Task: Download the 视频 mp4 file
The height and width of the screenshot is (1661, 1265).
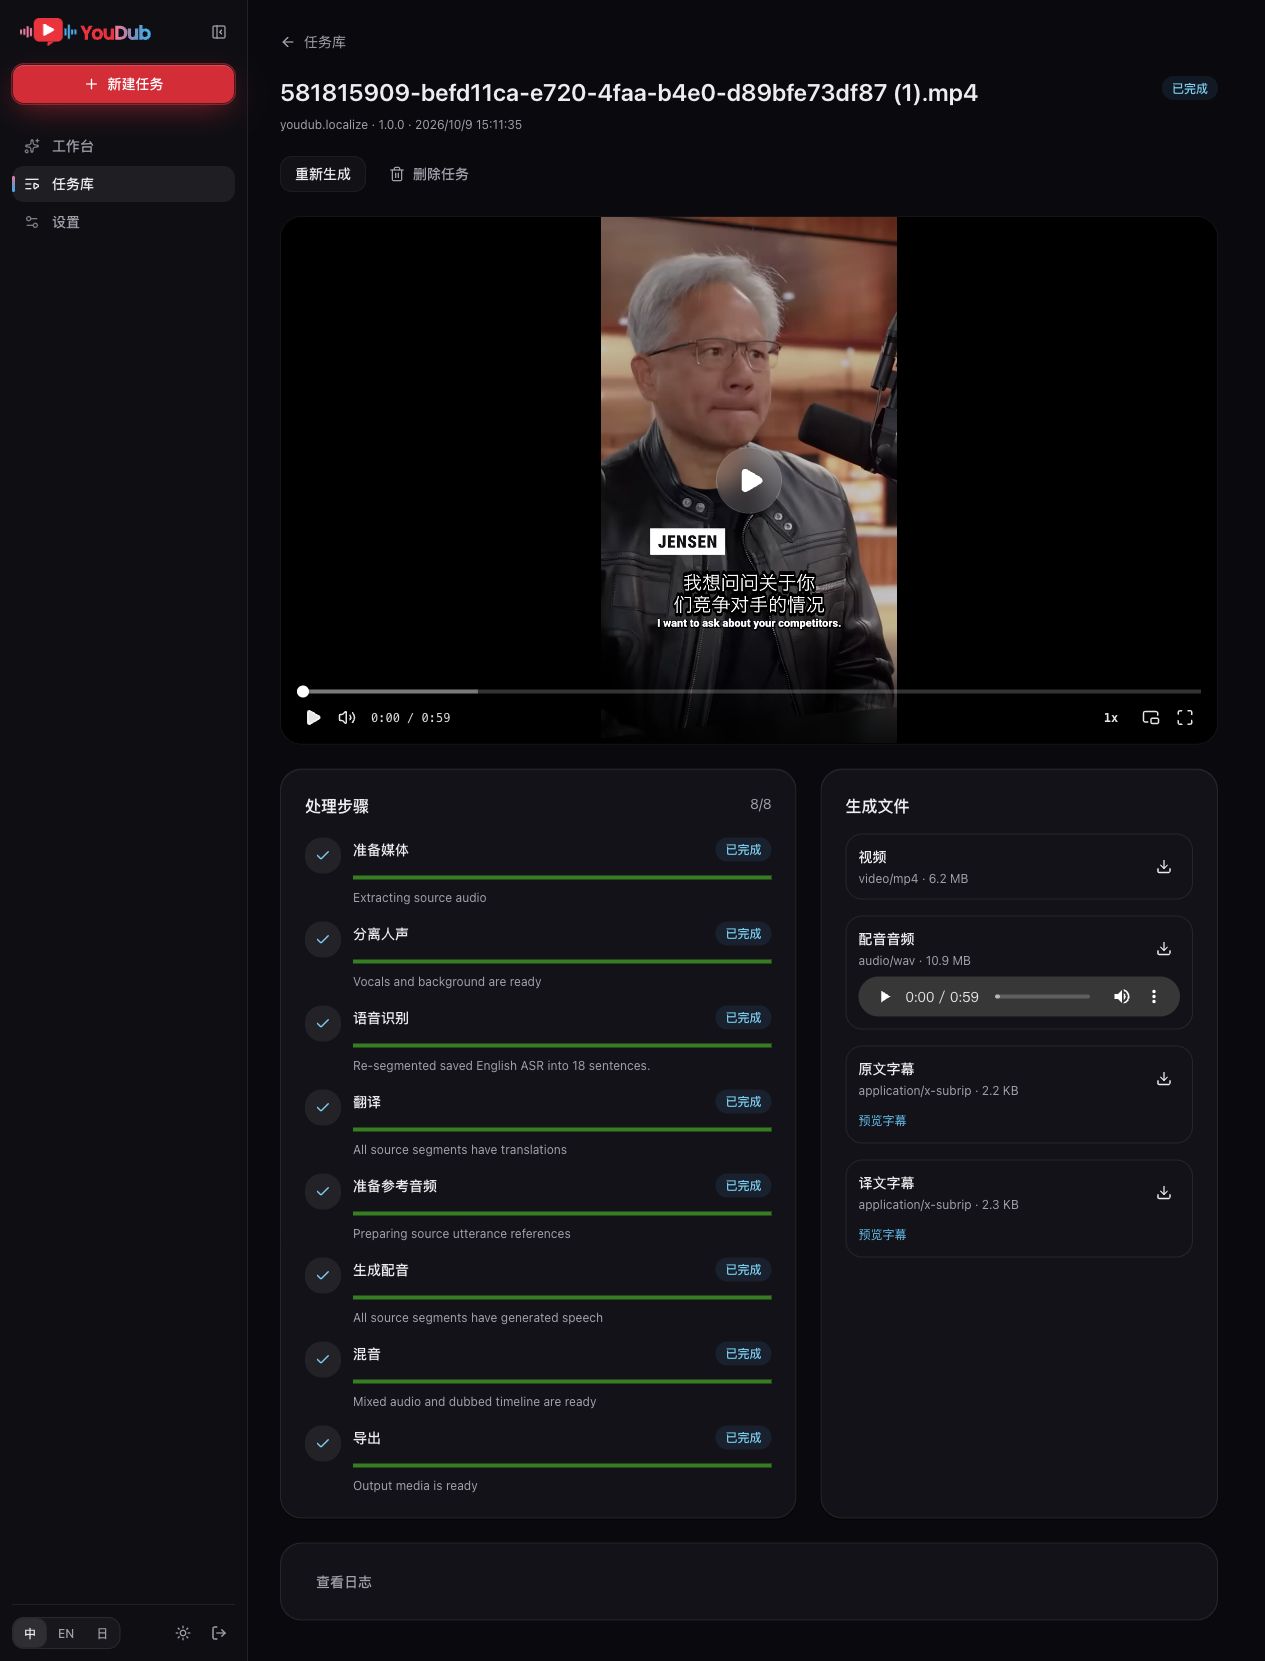Action: click(x=1164, y=866)
